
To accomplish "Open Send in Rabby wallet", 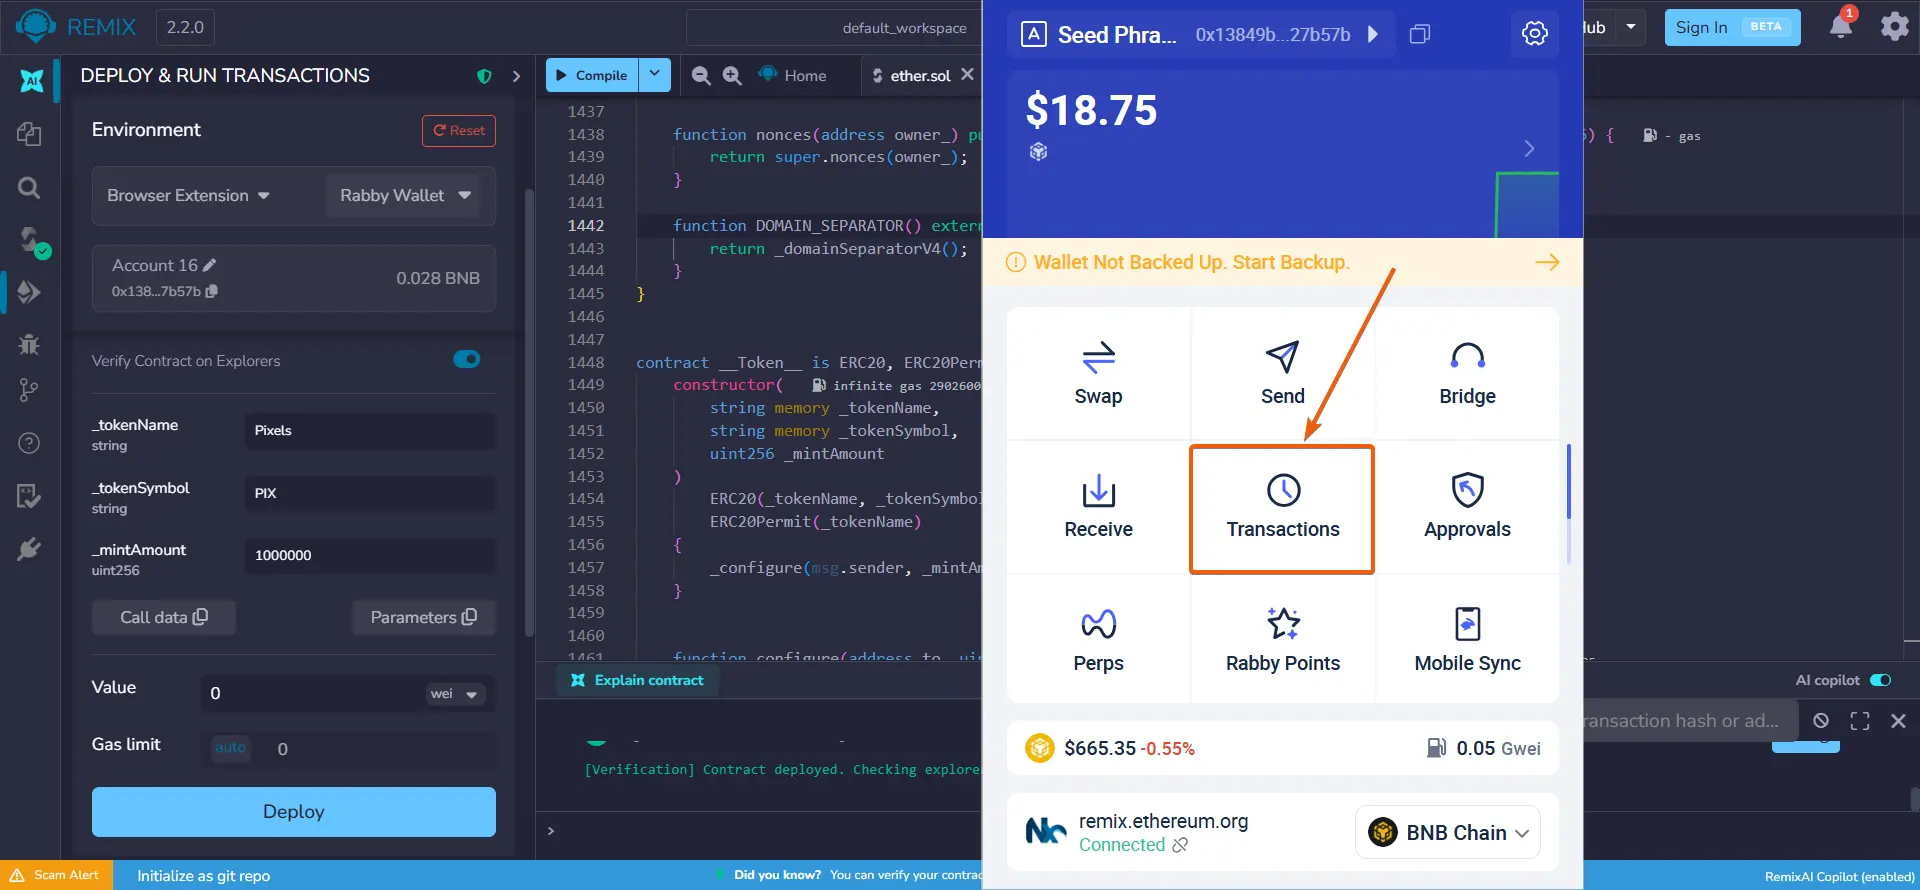I will (x=1282, y=373).
